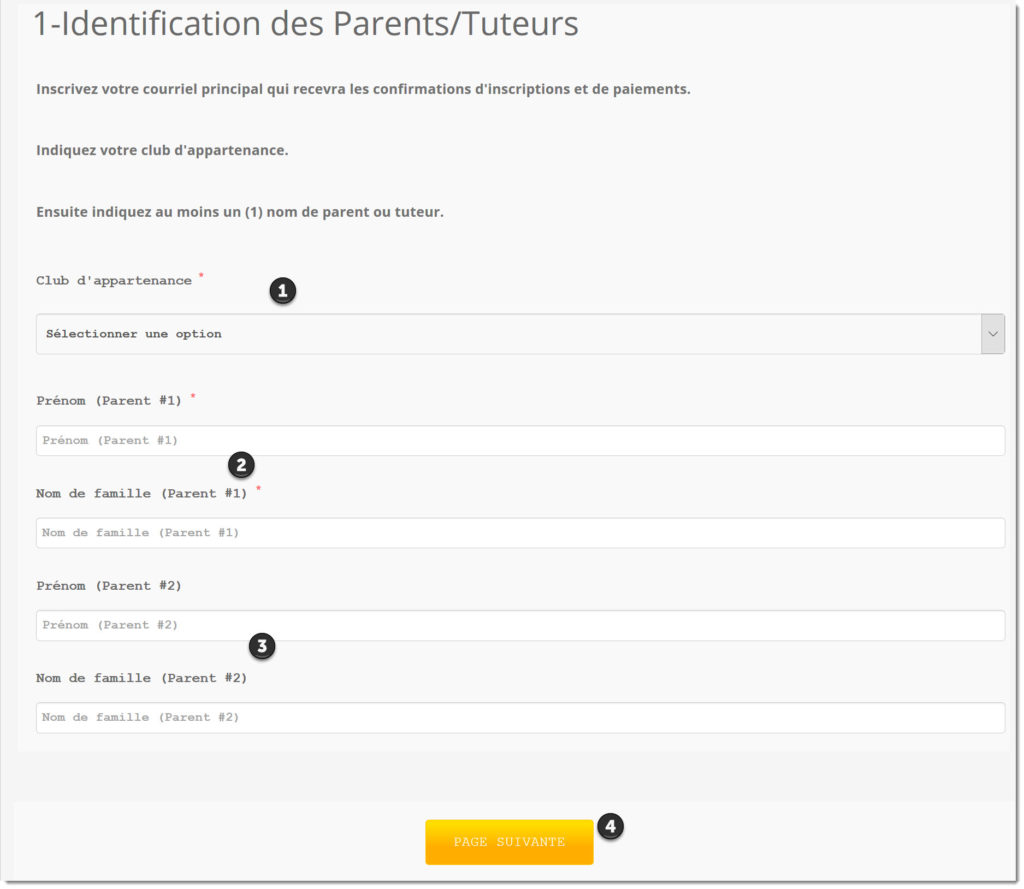Image resolution: width=1024 pixels, height=889 pixels.
Task: Click the Prénom (Parent #2) text field
Action: pyautogui.click(x=520, y=625)
